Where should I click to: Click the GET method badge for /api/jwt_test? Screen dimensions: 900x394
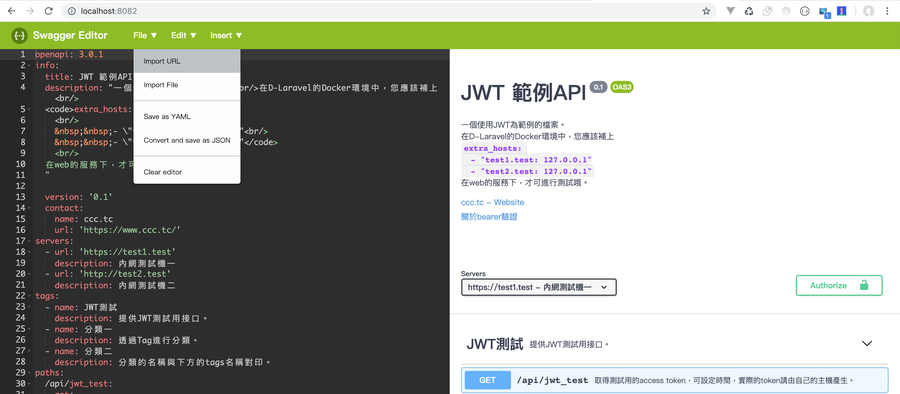(487, 380)
